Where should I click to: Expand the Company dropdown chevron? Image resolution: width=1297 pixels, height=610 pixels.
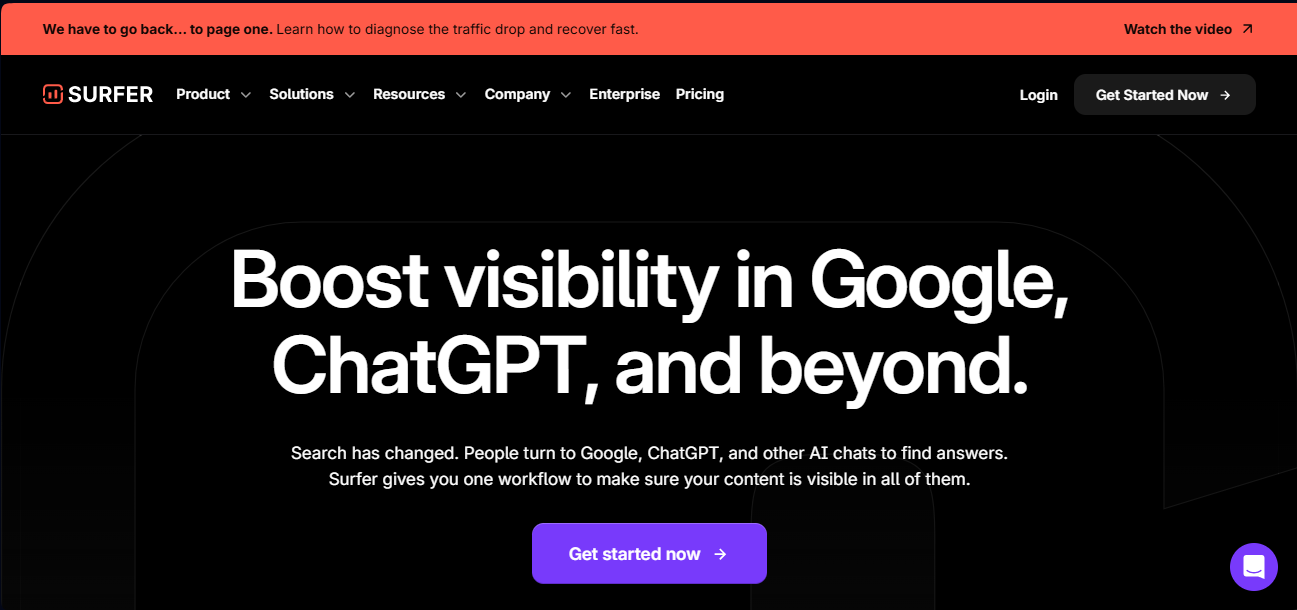(565, 95)
